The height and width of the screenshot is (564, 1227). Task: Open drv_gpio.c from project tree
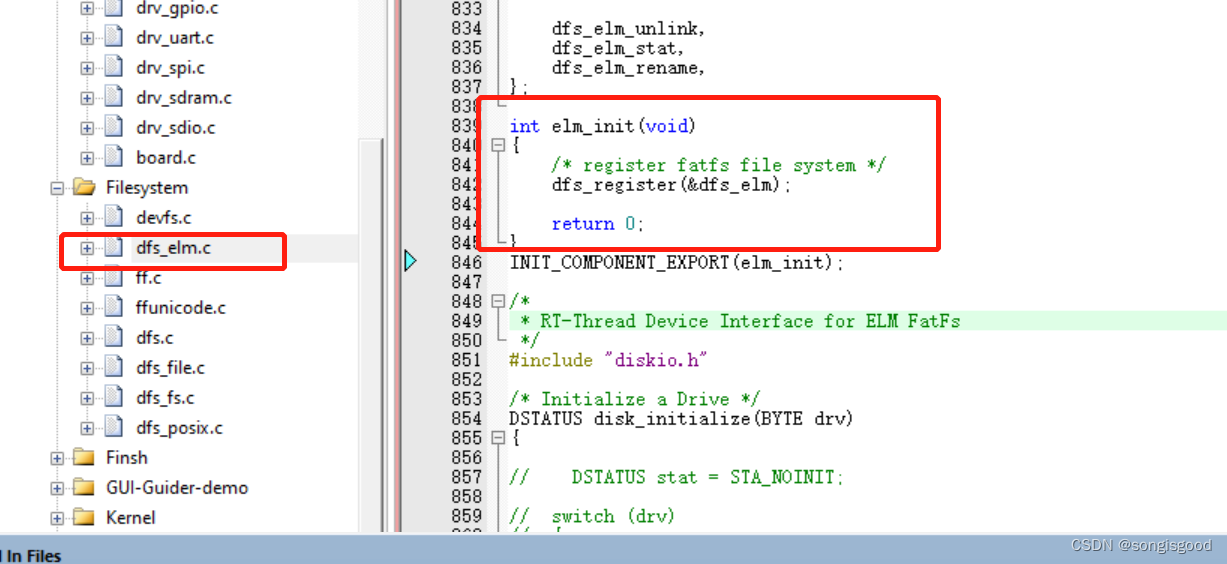[x=175, y=8]
